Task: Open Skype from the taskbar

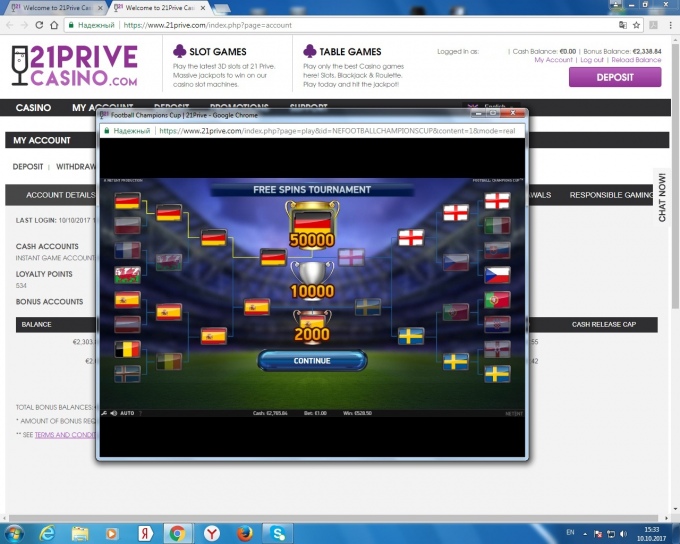Action: 278,533
